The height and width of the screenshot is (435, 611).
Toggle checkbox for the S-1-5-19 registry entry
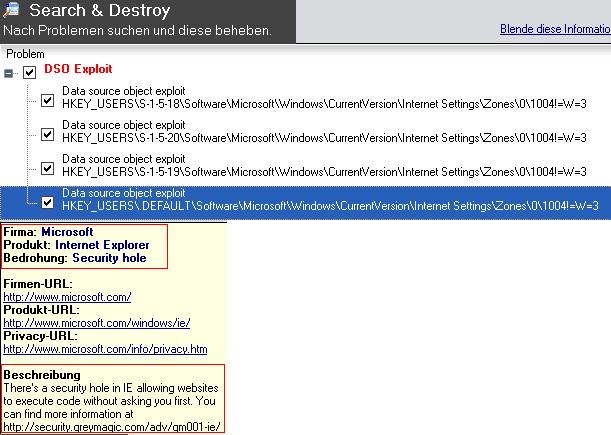48,168
